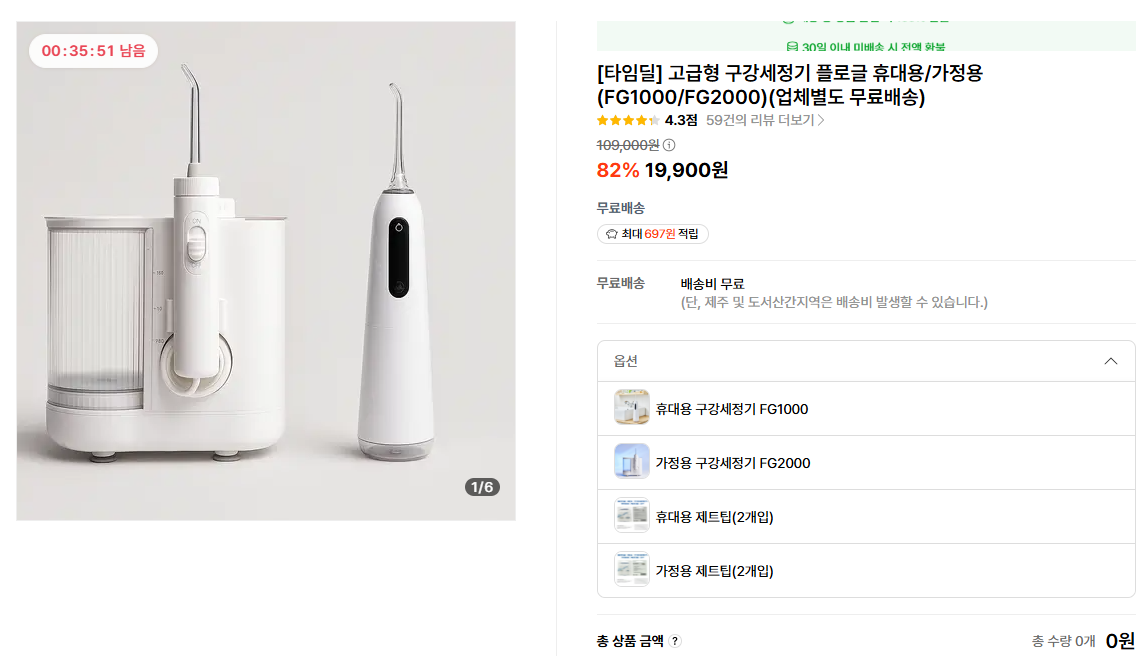1143x656 pixels.
Task: Click the FG2000 home irrigator option thumbnail
Action: click(x=632, y=462)
